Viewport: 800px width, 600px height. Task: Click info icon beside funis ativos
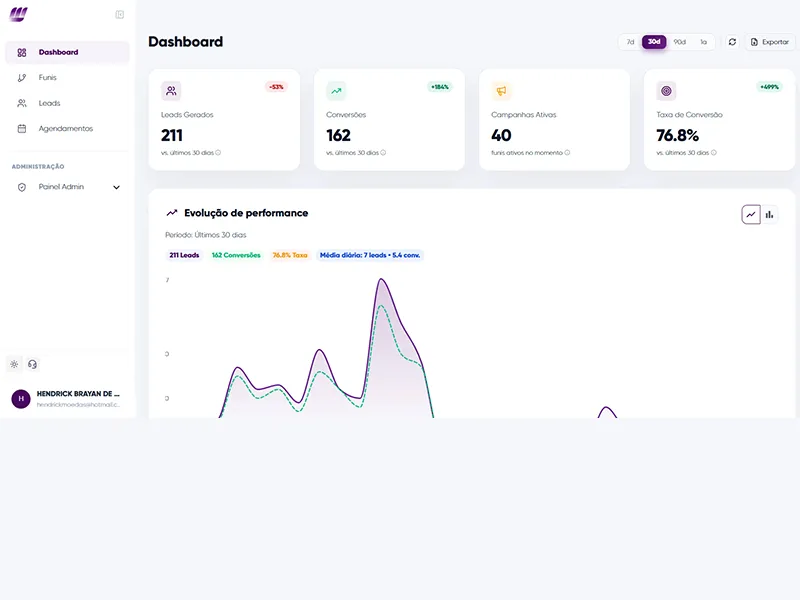coord(567,153)
